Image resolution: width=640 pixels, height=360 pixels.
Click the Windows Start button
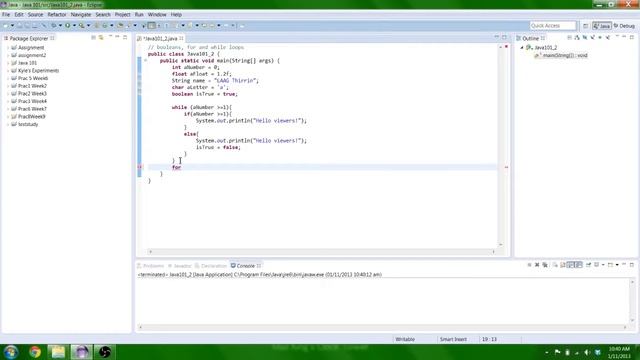click(11, 352)
